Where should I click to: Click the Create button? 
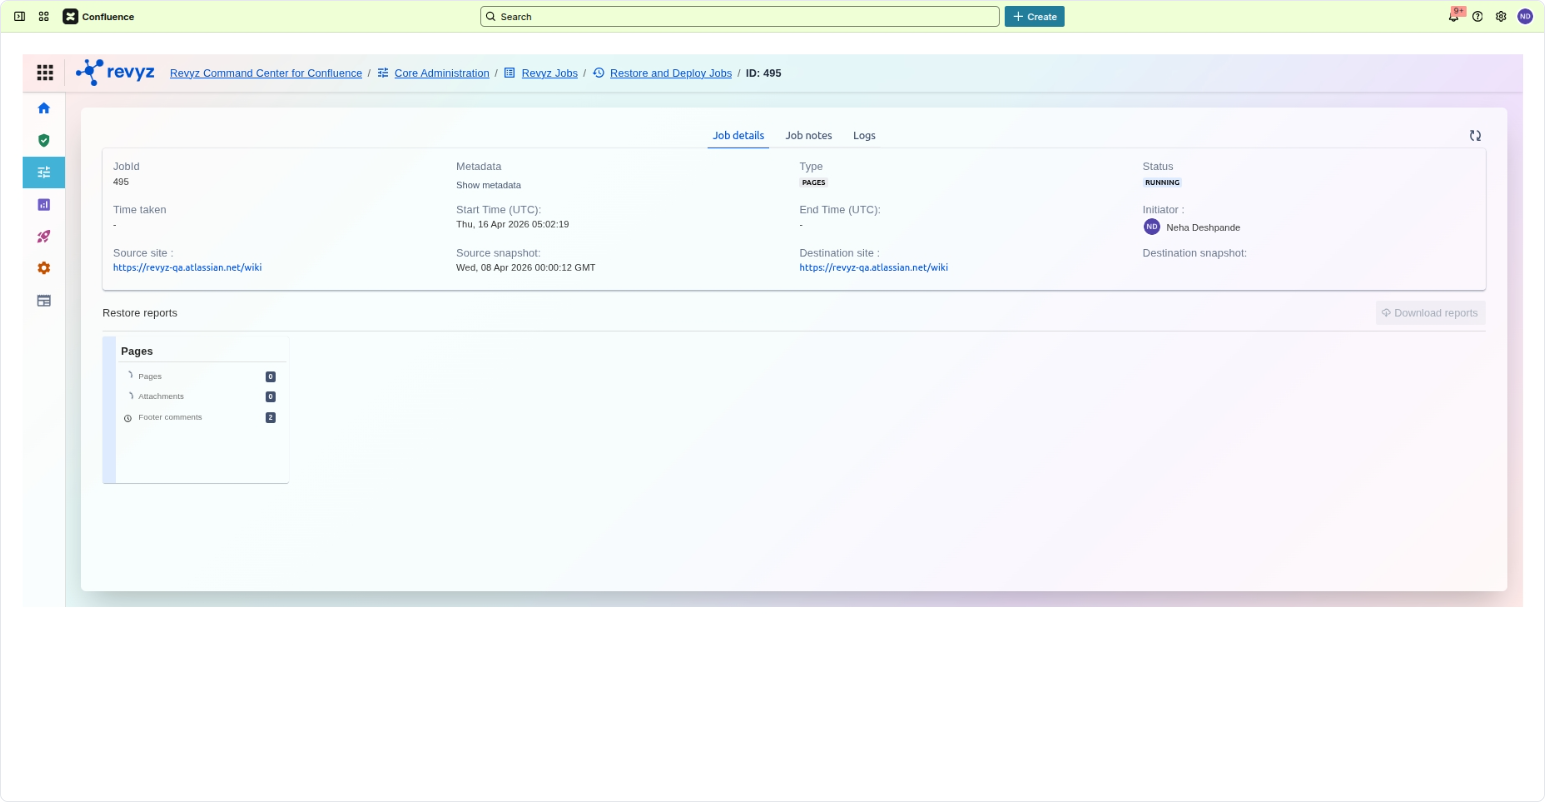[1034, 16]
